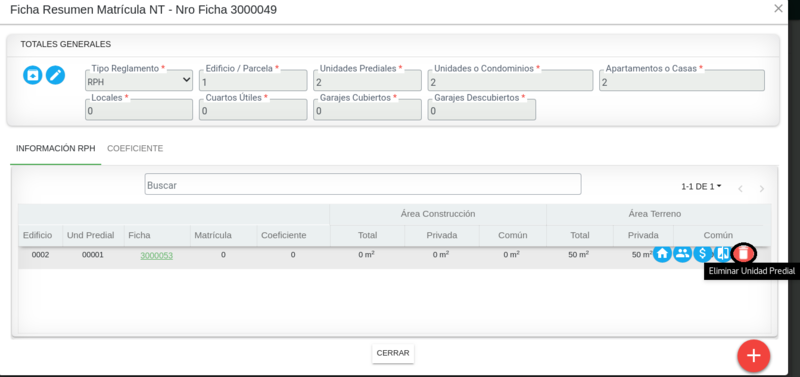Switch to the COEFICIENTE tab
Viewport: 800px width, 377px height.
click(135, 148)
